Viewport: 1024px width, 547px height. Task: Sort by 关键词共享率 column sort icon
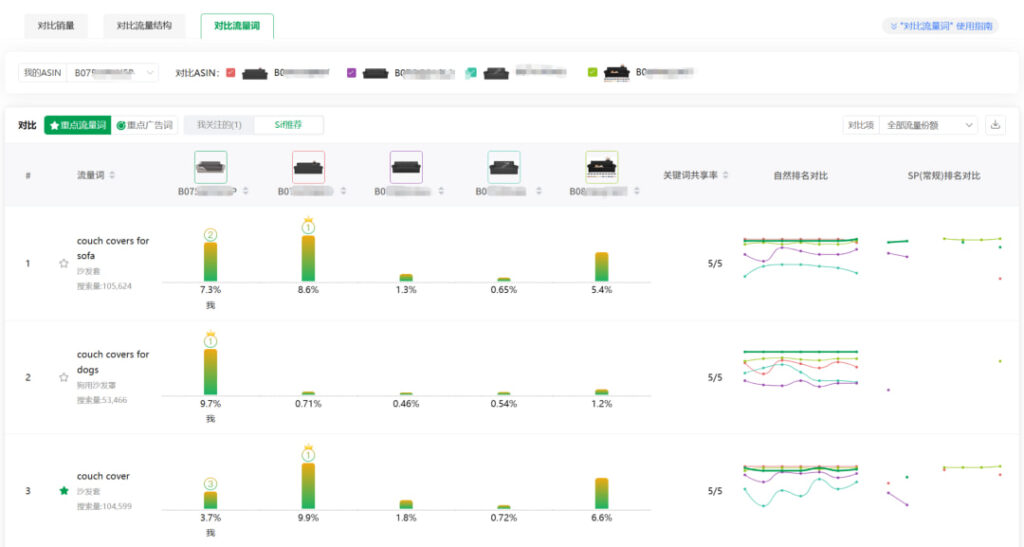tap(725, 175)
